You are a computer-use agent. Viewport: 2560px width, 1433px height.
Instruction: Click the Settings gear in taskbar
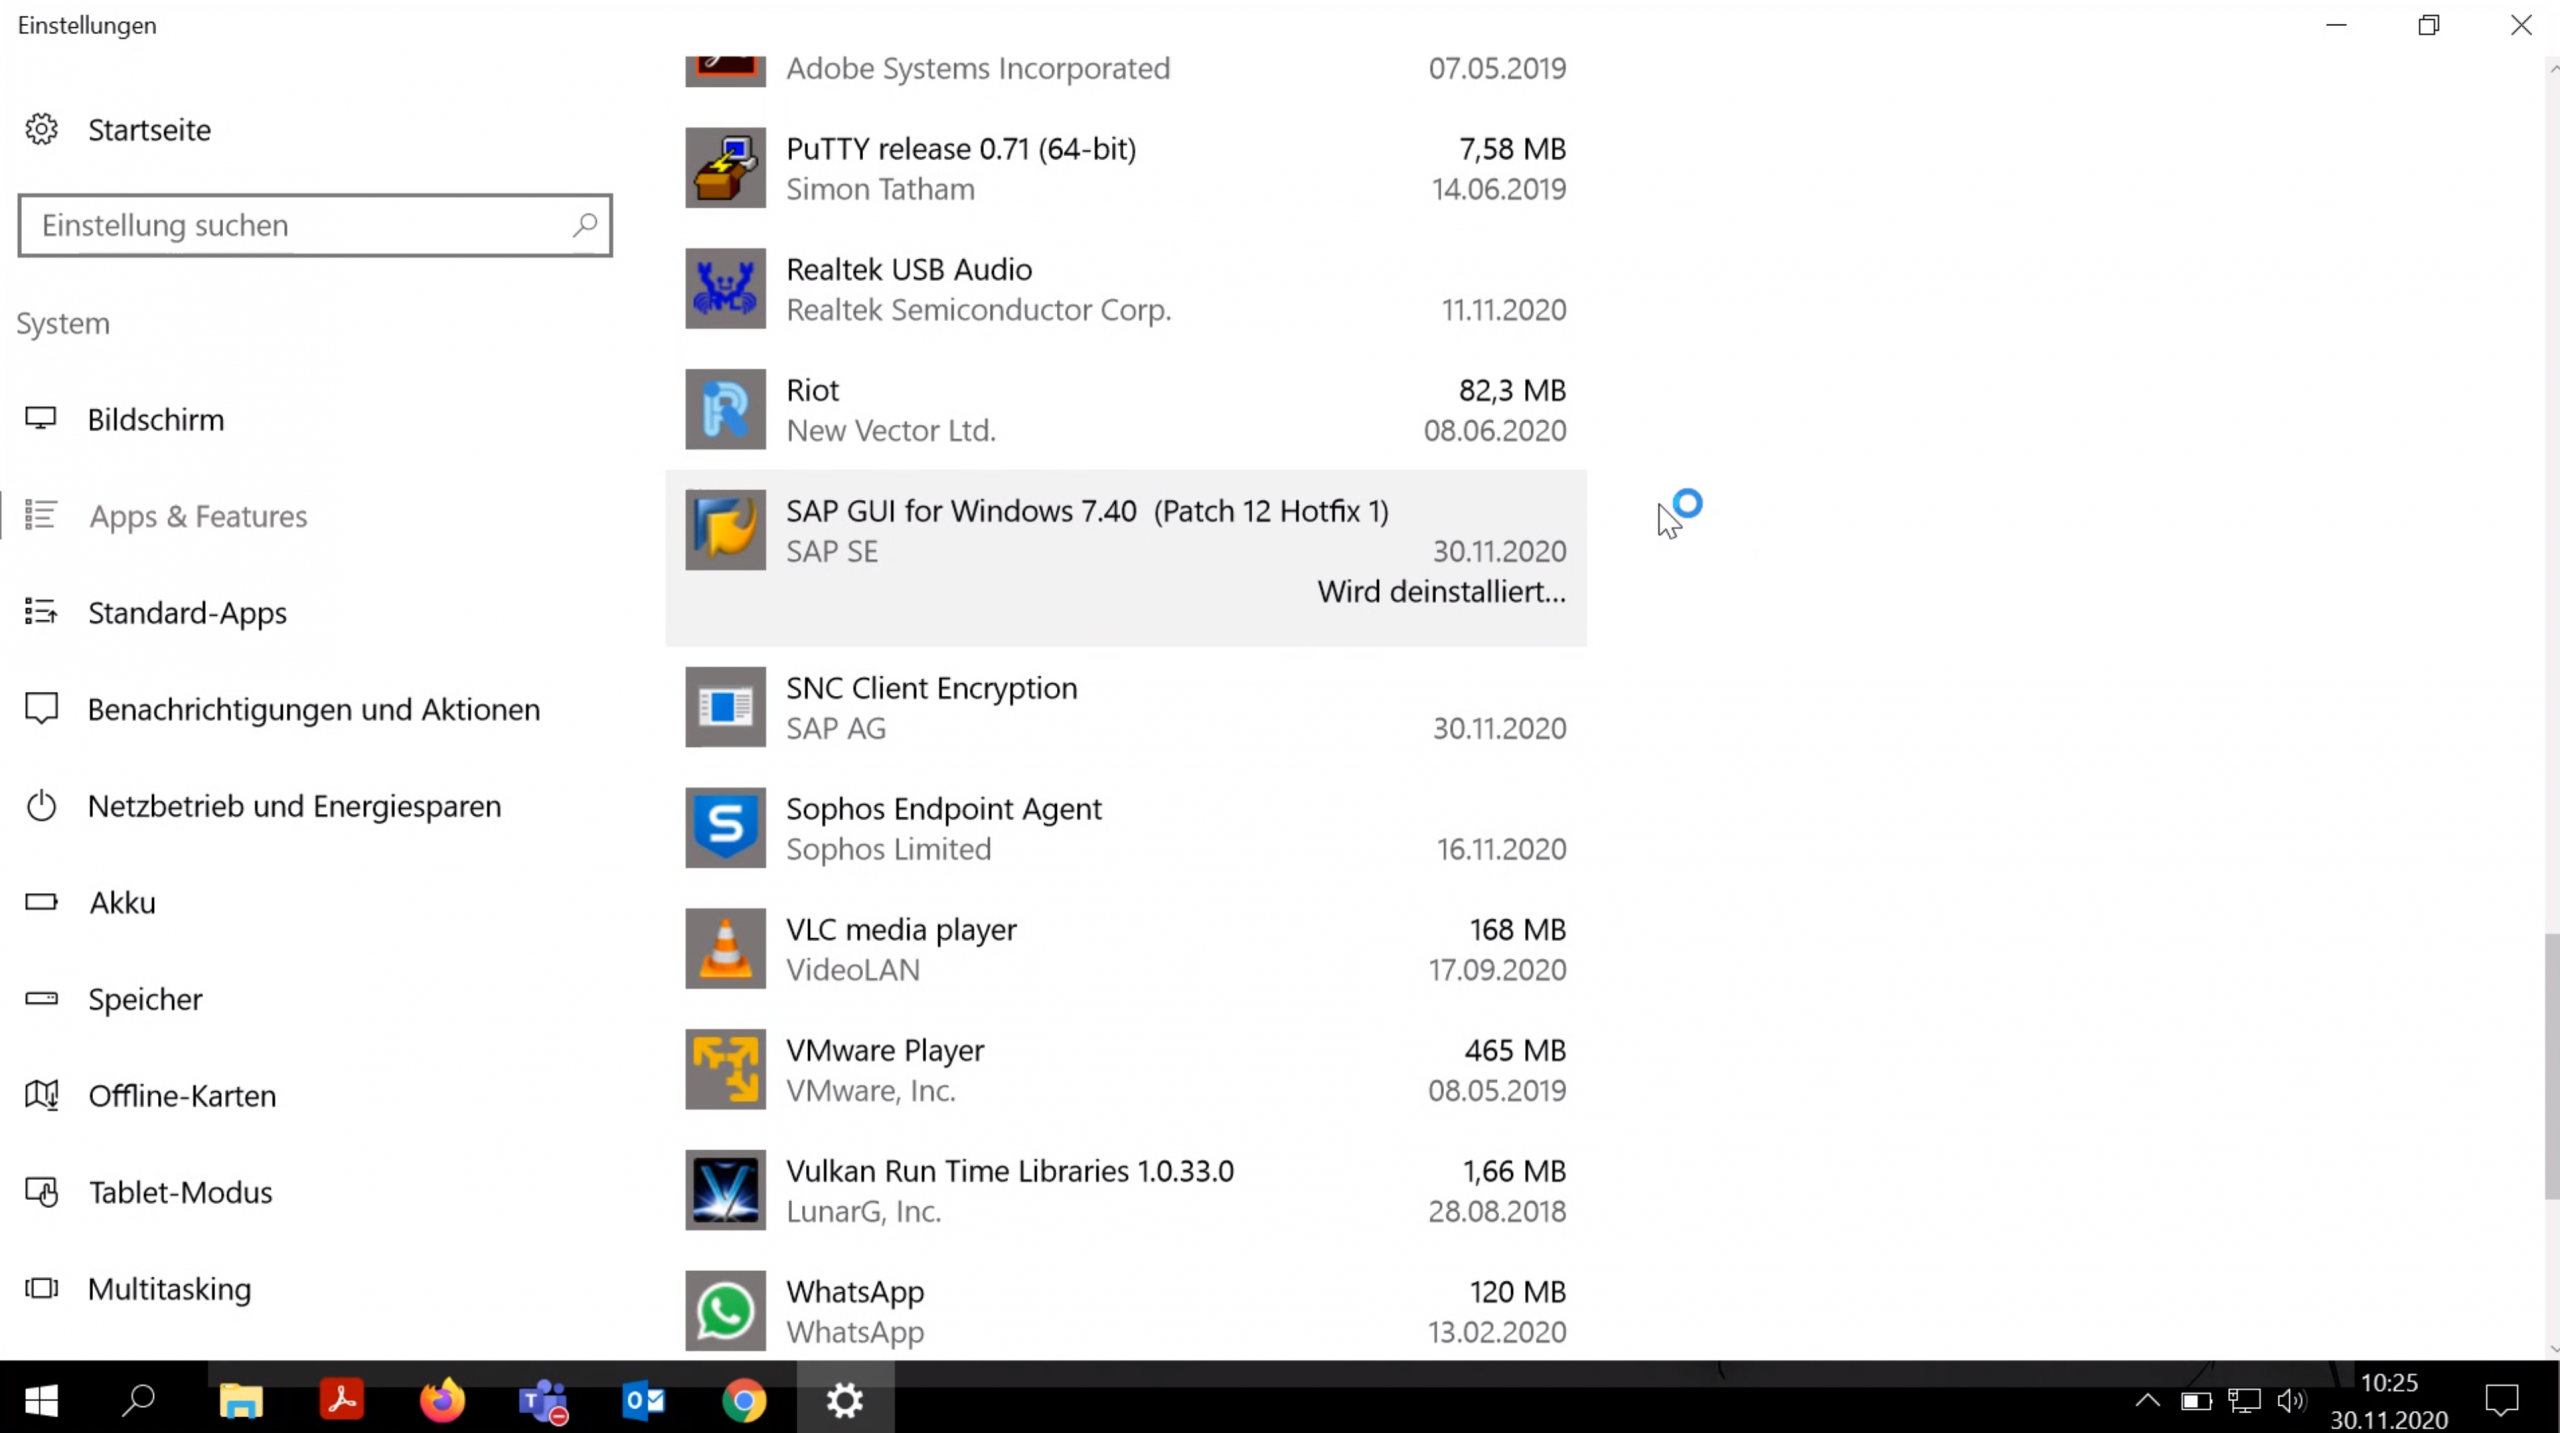point(845,1400)
